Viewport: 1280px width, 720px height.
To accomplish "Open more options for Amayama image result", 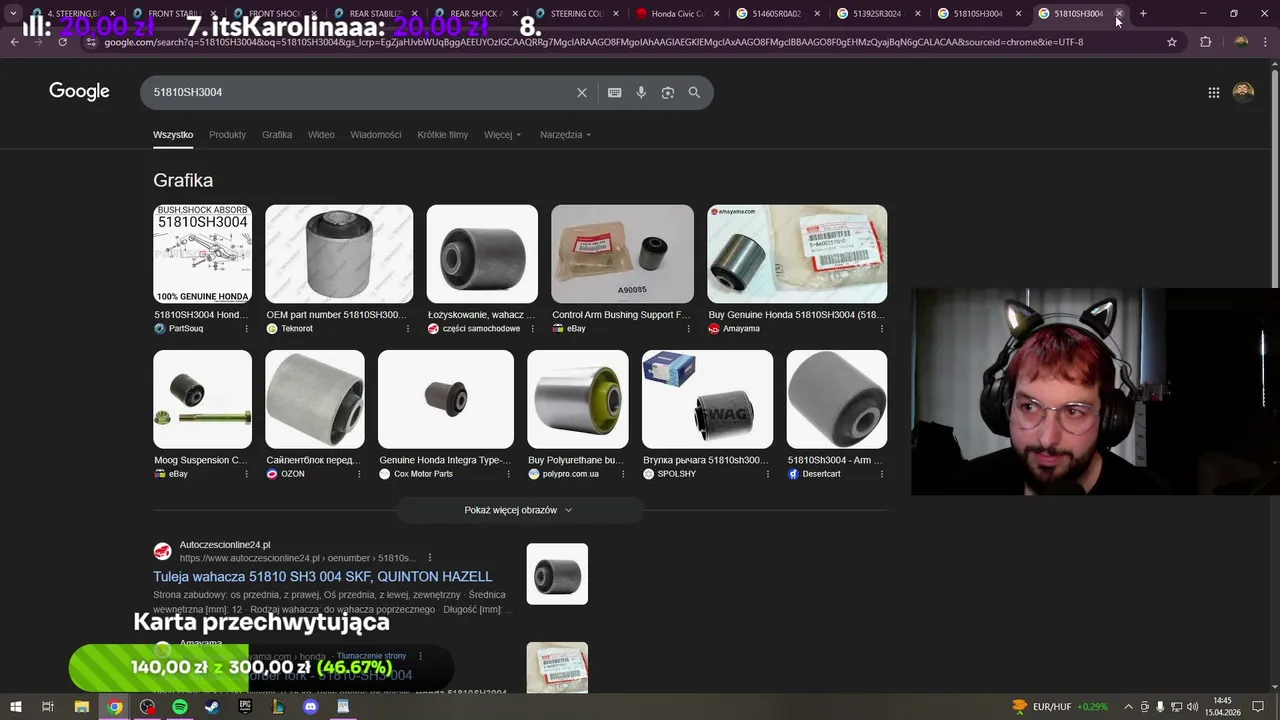I will coord(881,328).
